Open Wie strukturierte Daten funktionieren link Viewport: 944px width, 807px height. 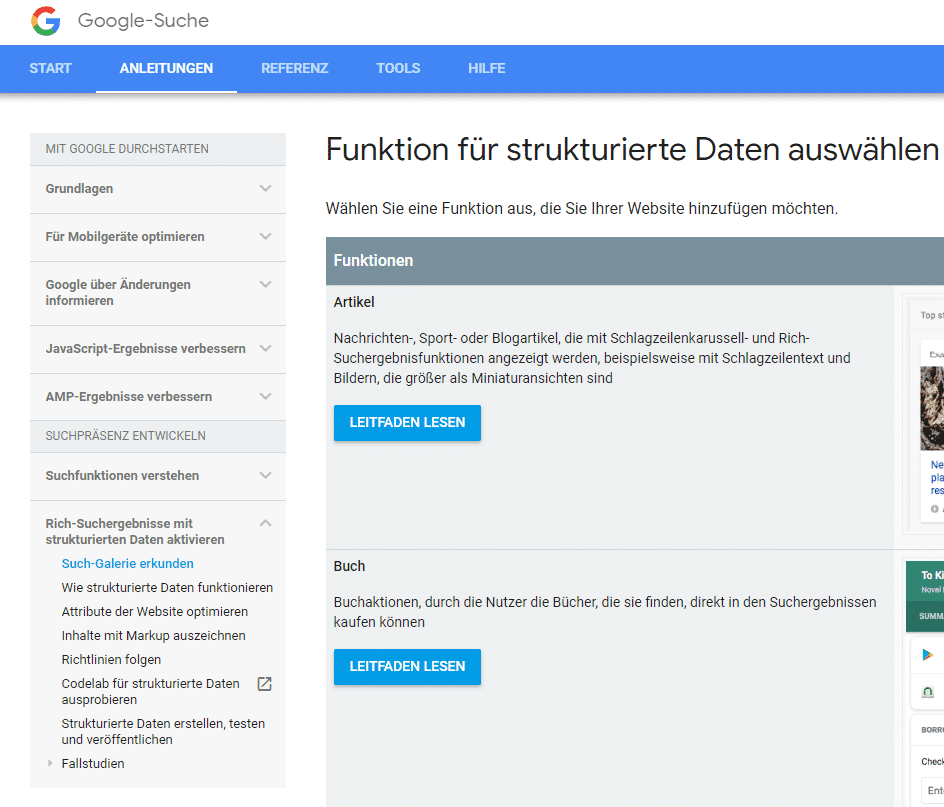(167, 588)
